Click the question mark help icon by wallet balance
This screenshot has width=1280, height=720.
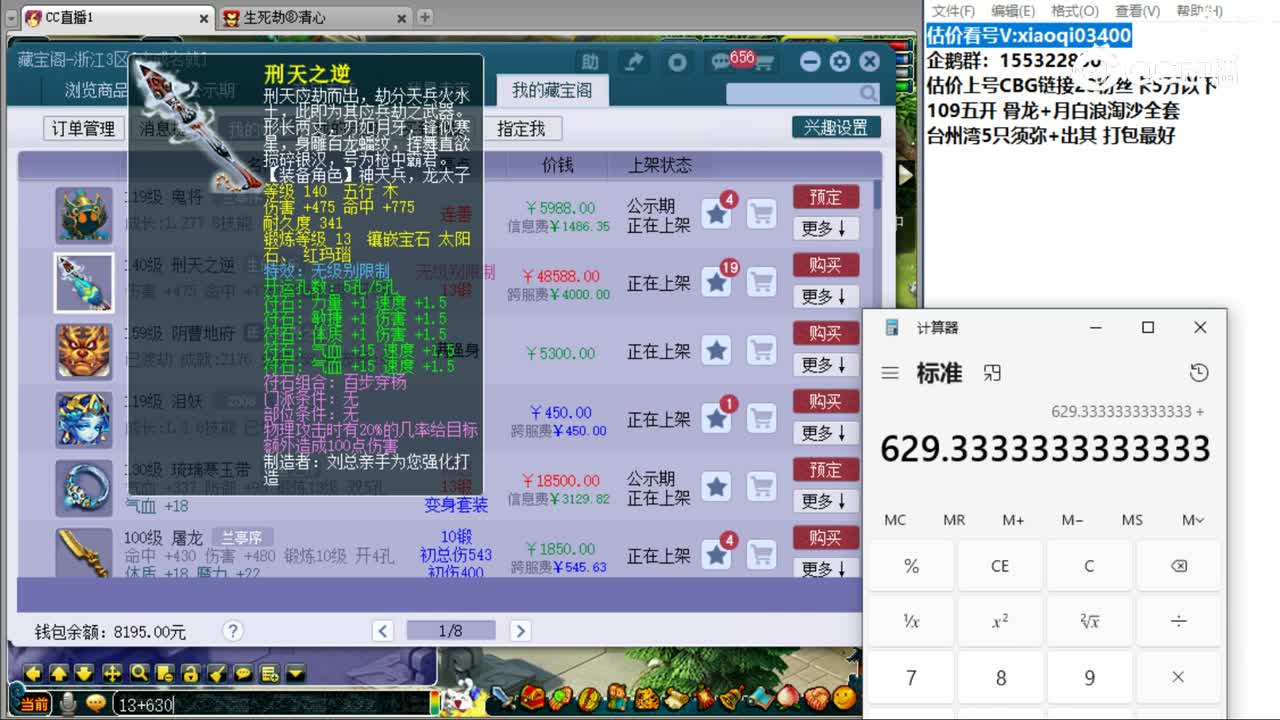[x=233, y=631]
